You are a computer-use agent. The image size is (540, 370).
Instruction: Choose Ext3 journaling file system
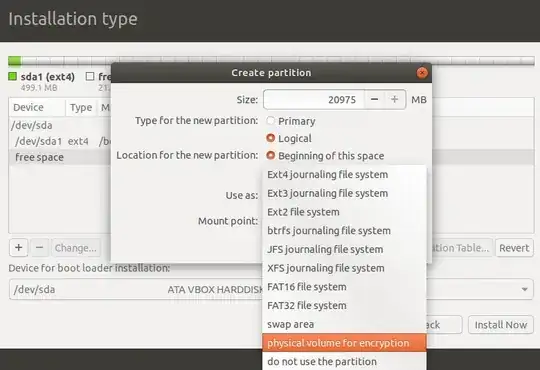coord(344,193)
